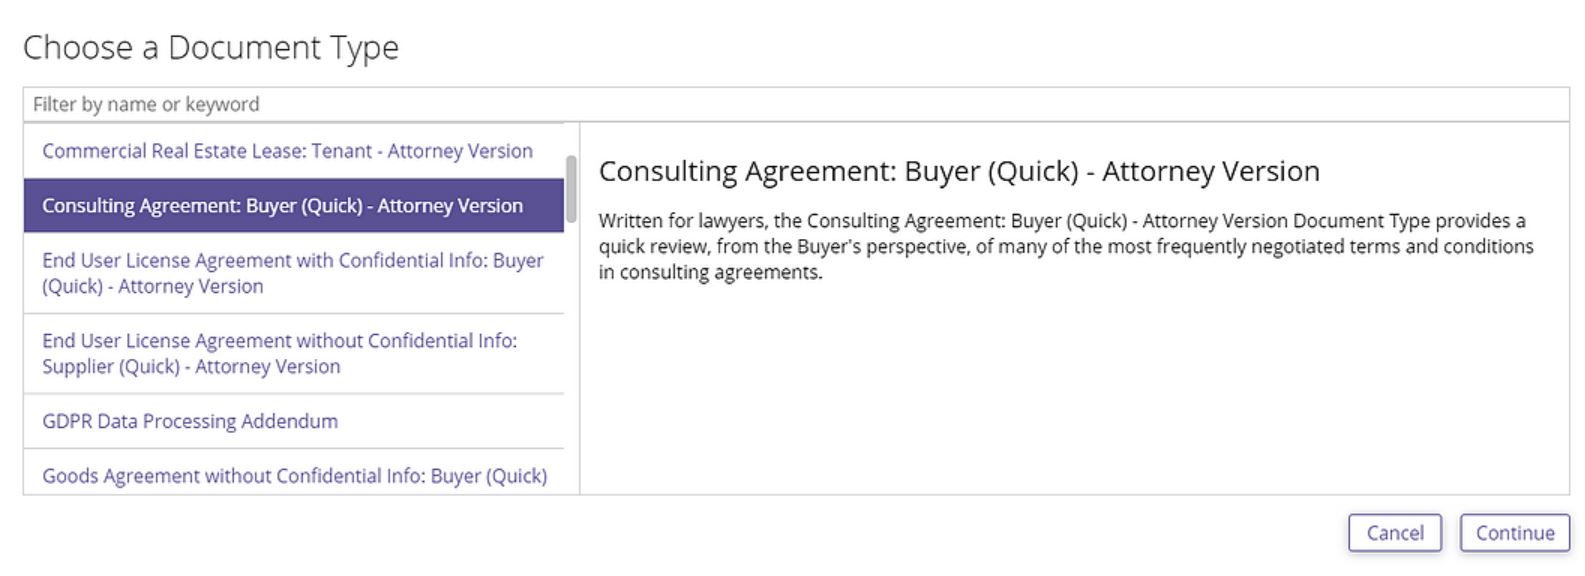Highlight the GDPR addendum entry in list
Viewport: 1585px width, 576px height.
click(190, 421)
